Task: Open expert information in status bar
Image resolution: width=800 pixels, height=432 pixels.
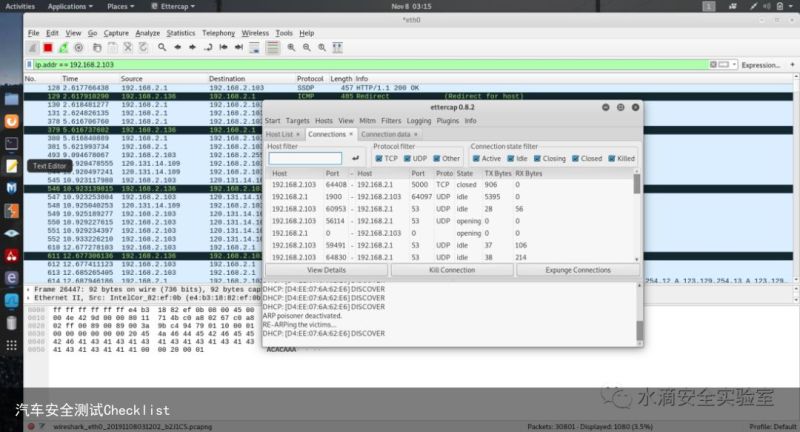Action: [x=31, y=426]
